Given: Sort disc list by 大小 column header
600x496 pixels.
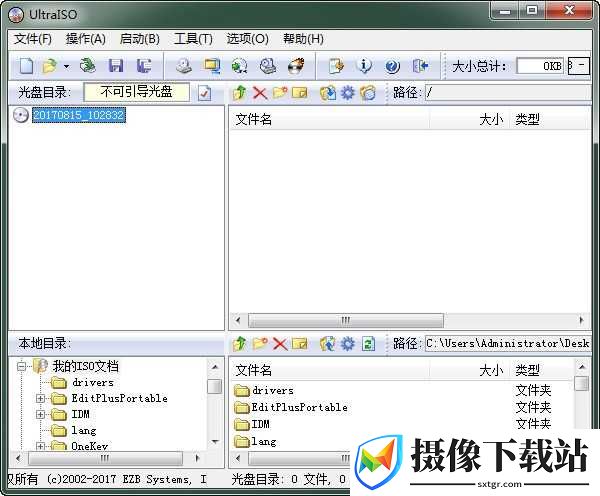Looking at the screenshot, I should 469,119.
